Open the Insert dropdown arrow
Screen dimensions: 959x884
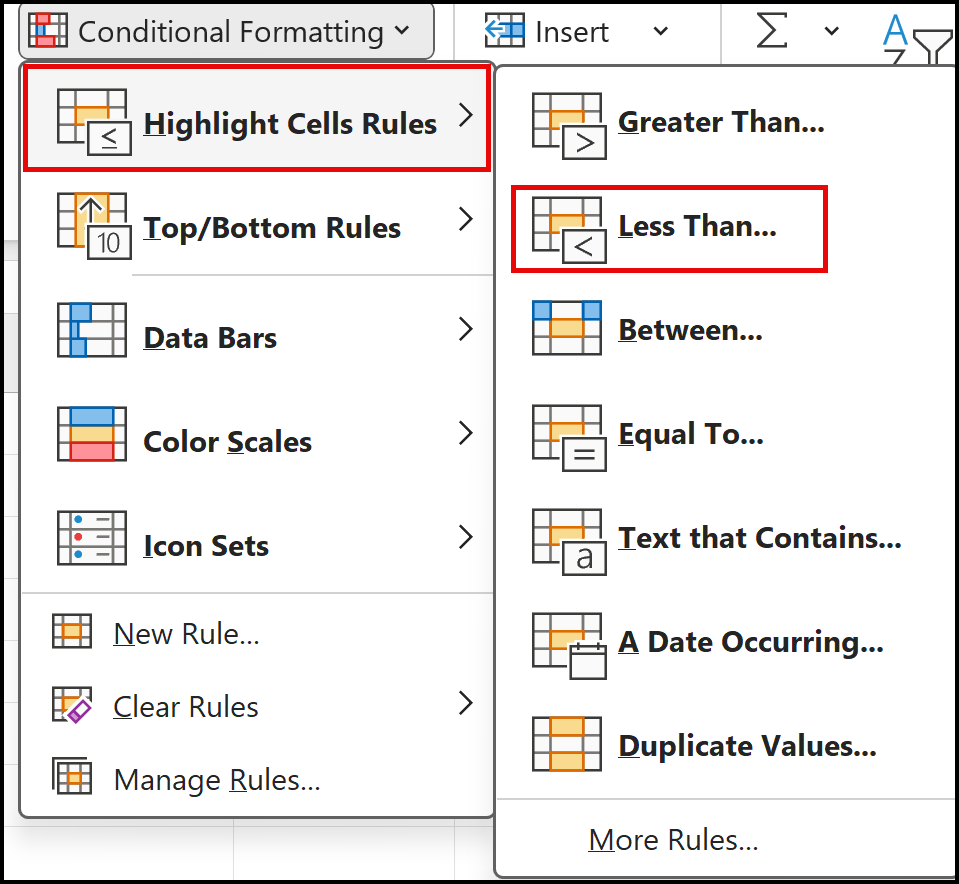point(660,30)
